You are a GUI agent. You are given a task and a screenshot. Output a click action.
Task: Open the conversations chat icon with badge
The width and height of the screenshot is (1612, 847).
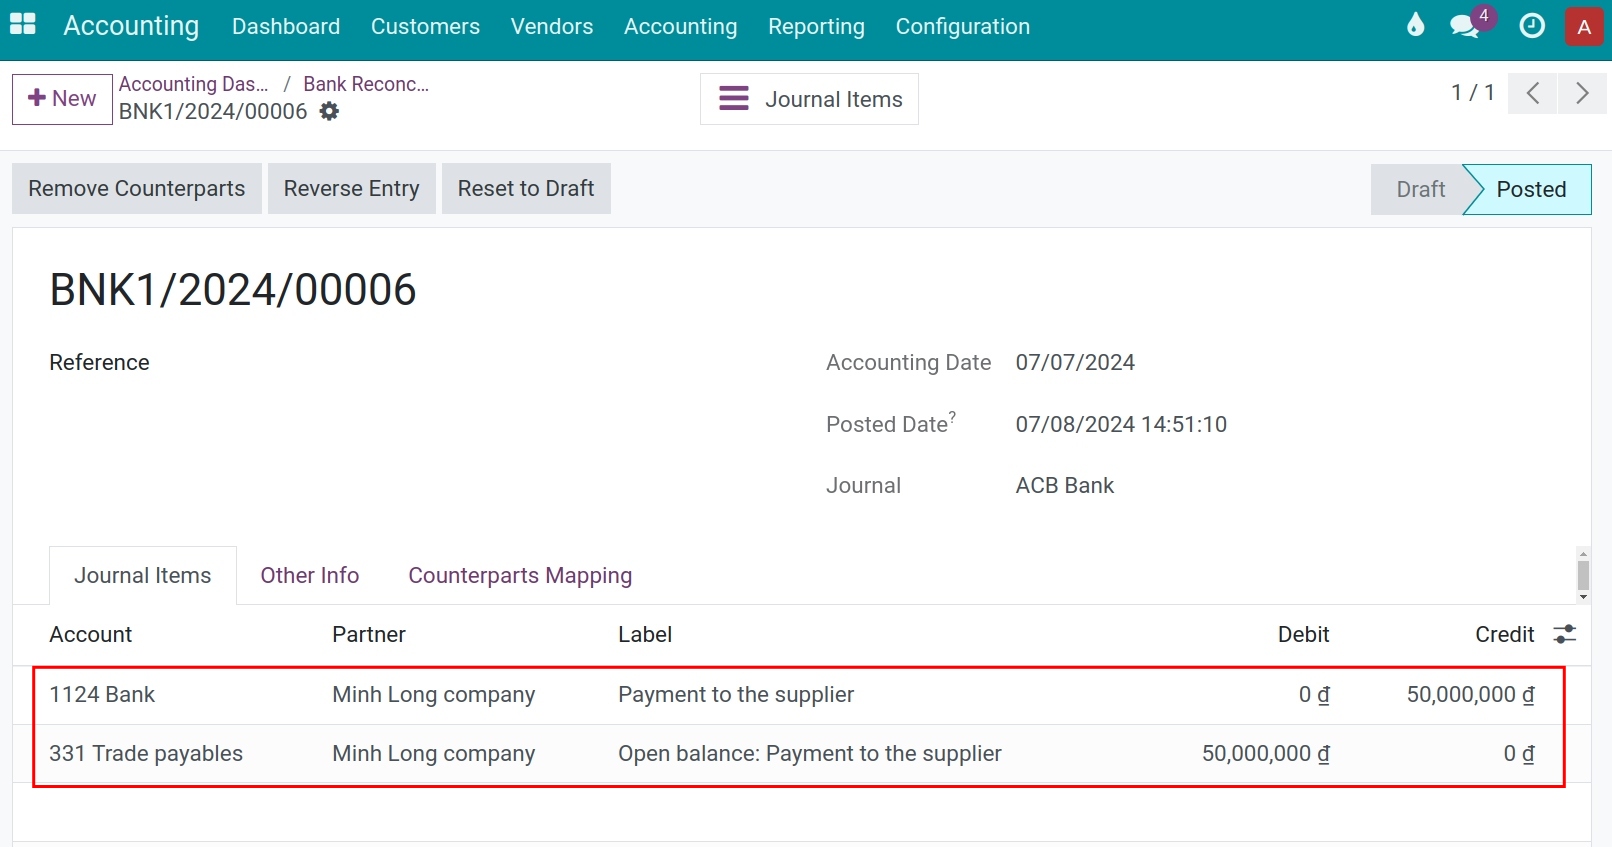tap(1467, 25)
